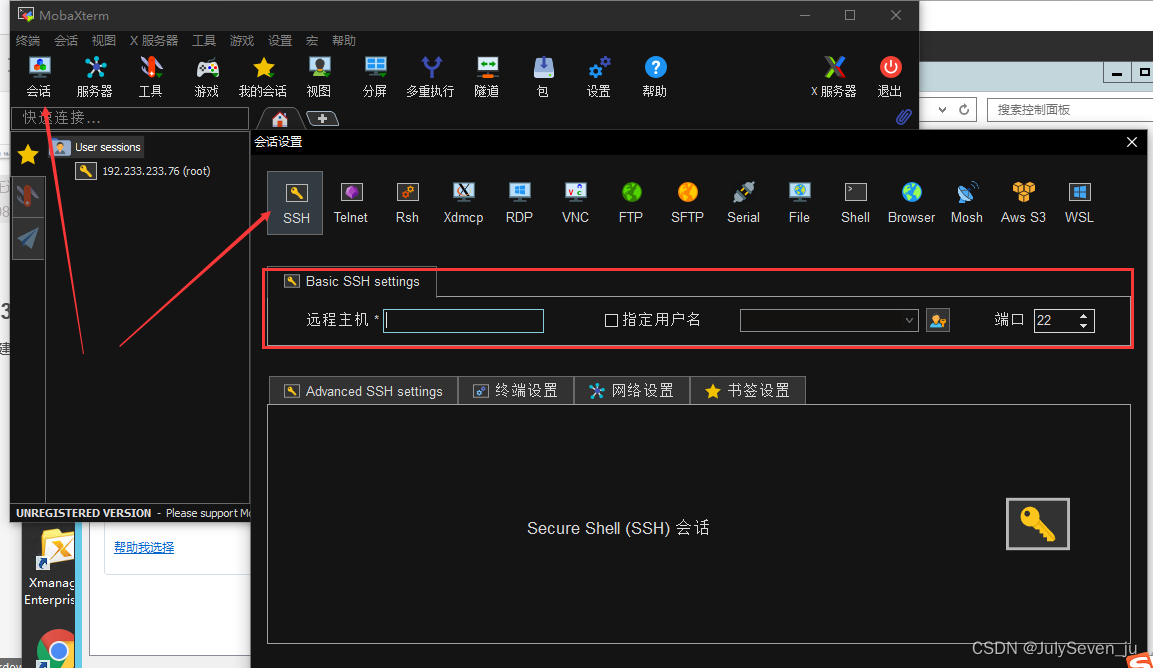Open the 工具 (Tools) toolbar icon

click(x=151, y=77)
